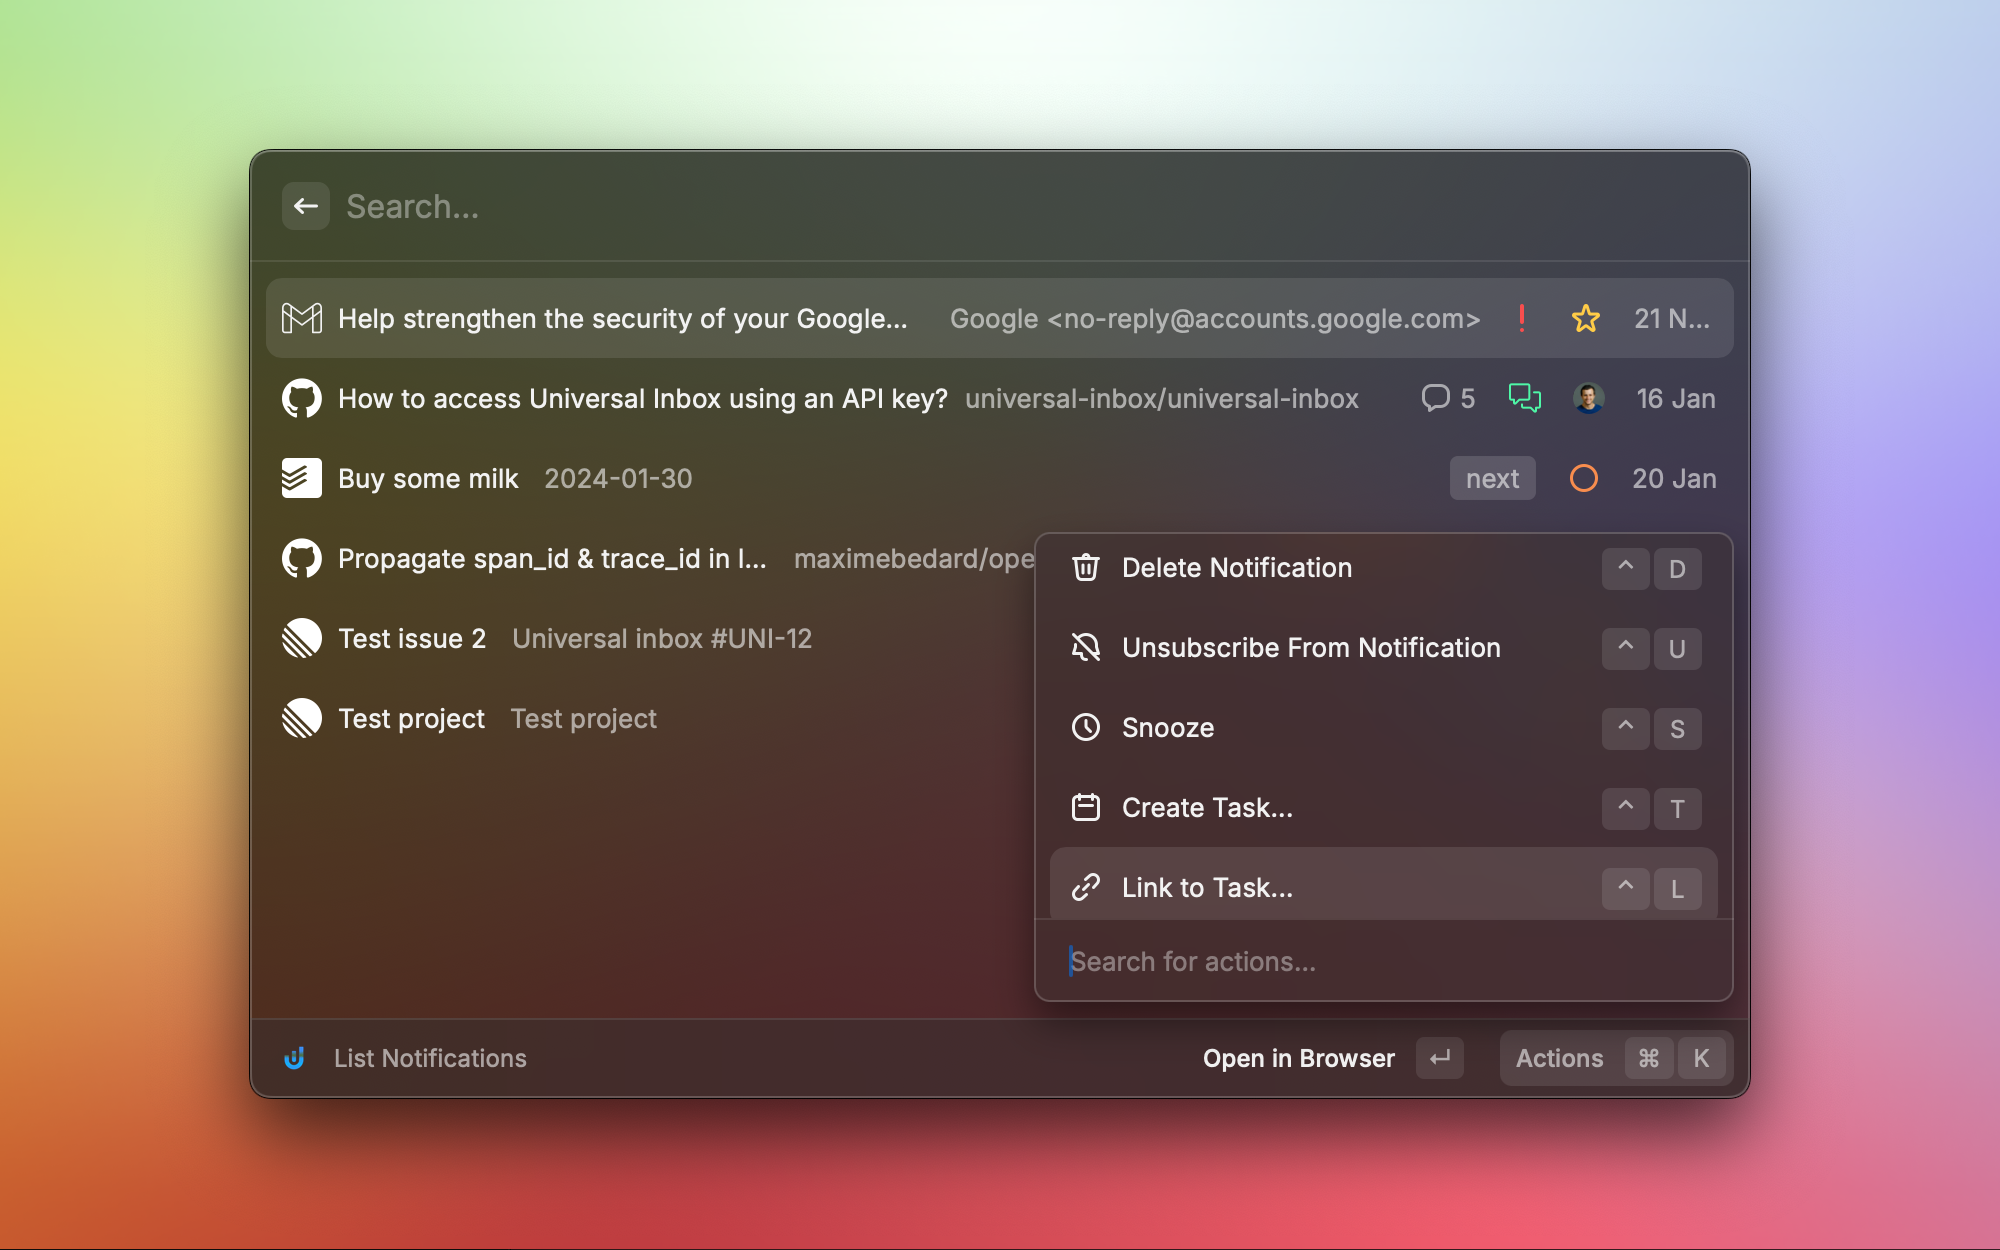Click the yellow star on the Google email
Viewport: 2000px width, 1250px height.
[1585, 318]
